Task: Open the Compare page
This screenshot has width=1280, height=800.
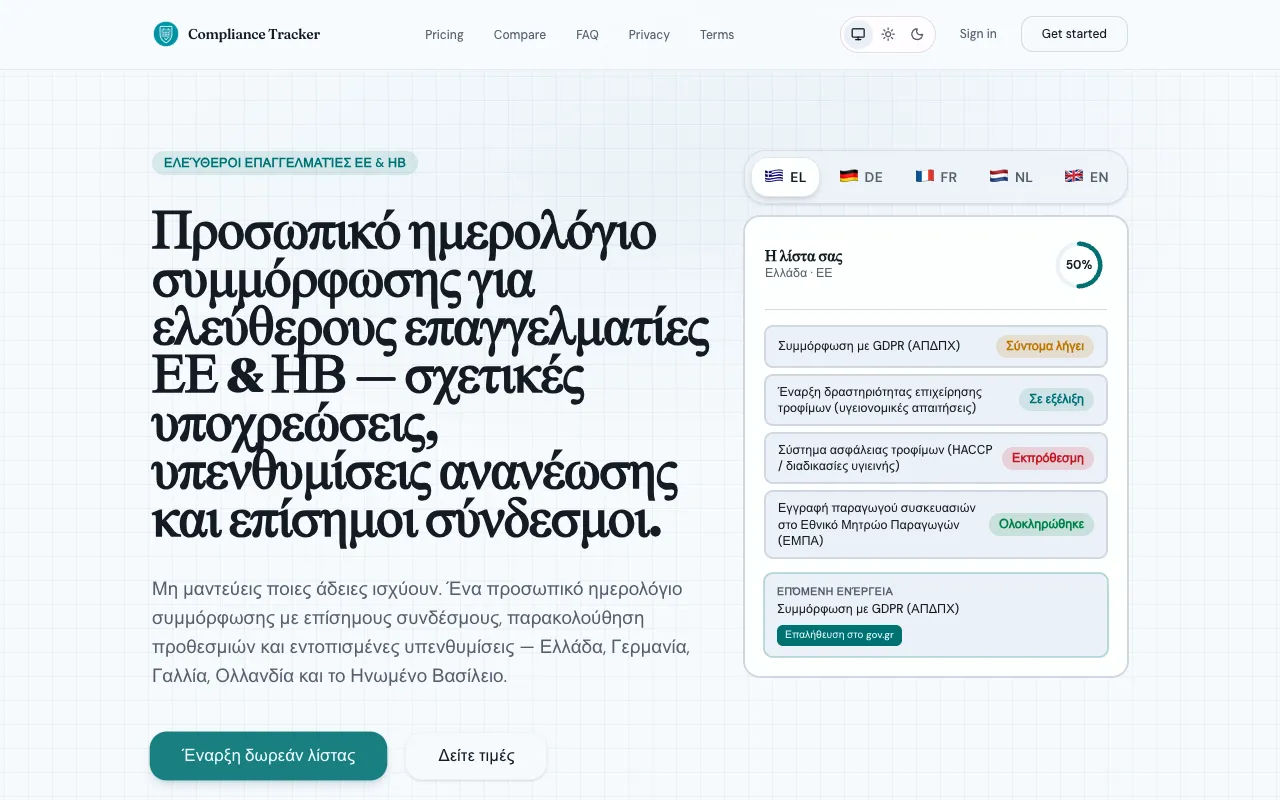Action: point(520,35)
